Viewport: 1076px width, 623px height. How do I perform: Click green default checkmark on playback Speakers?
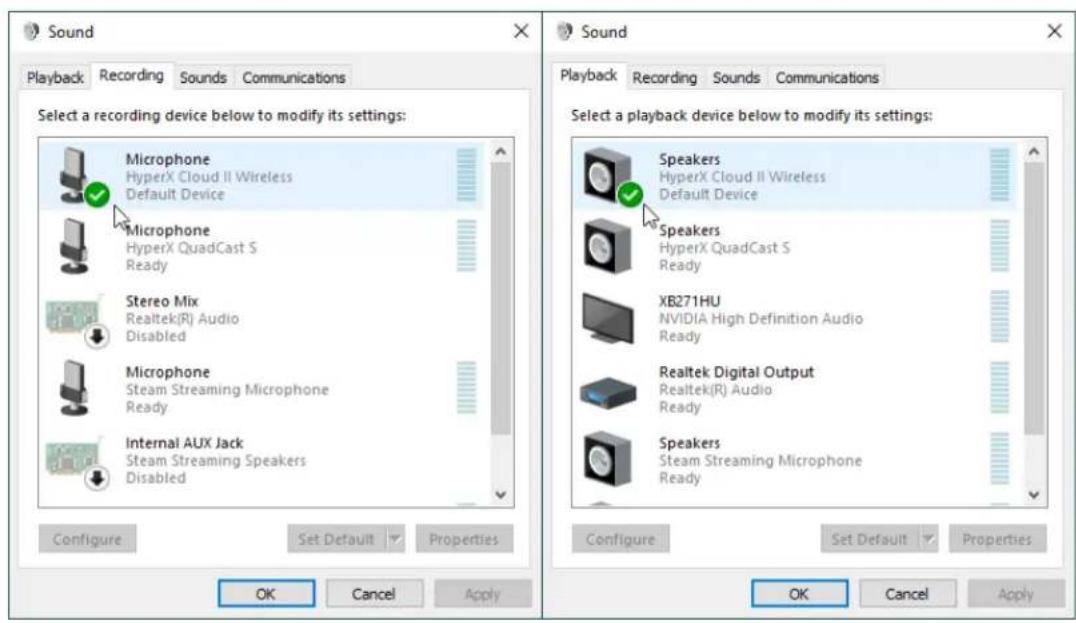631,195
